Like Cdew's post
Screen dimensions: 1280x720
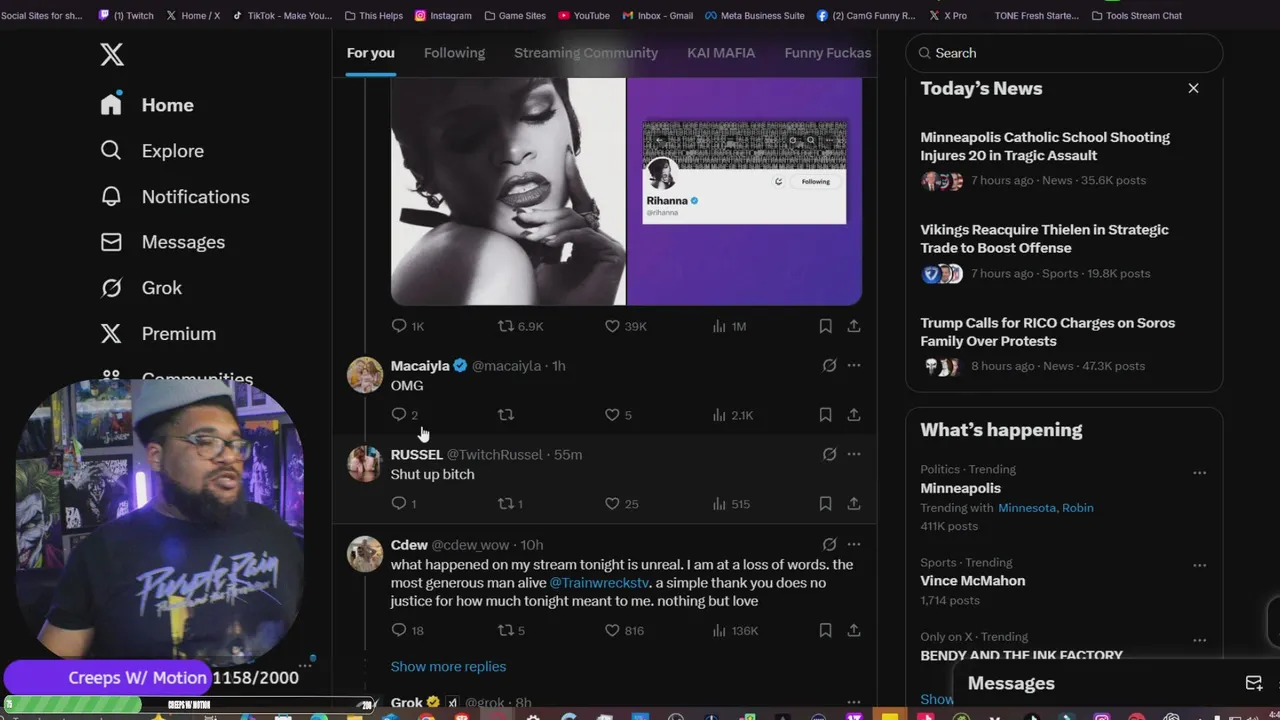click(624, 630)
